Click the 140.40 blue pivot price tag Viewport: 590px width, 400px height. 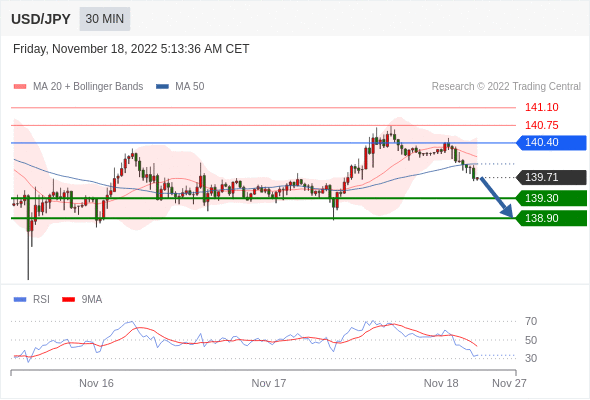click(x=551, y=143)
